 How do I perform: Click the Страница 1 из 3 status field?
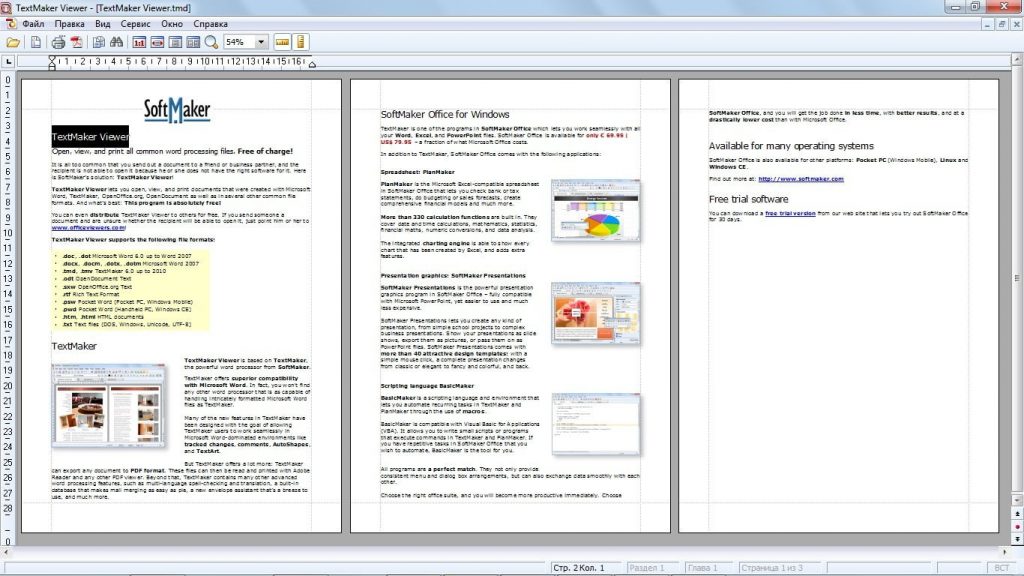click(780, 568)
